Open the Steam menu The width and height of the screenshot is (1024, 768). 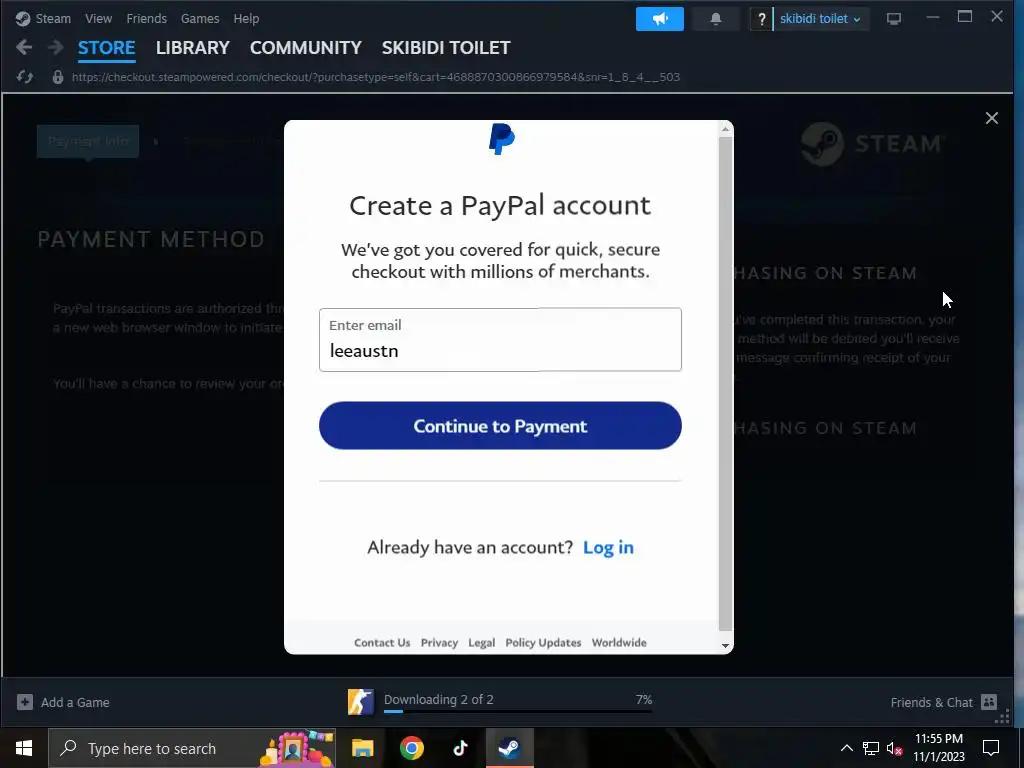click(x=53, y=19)
